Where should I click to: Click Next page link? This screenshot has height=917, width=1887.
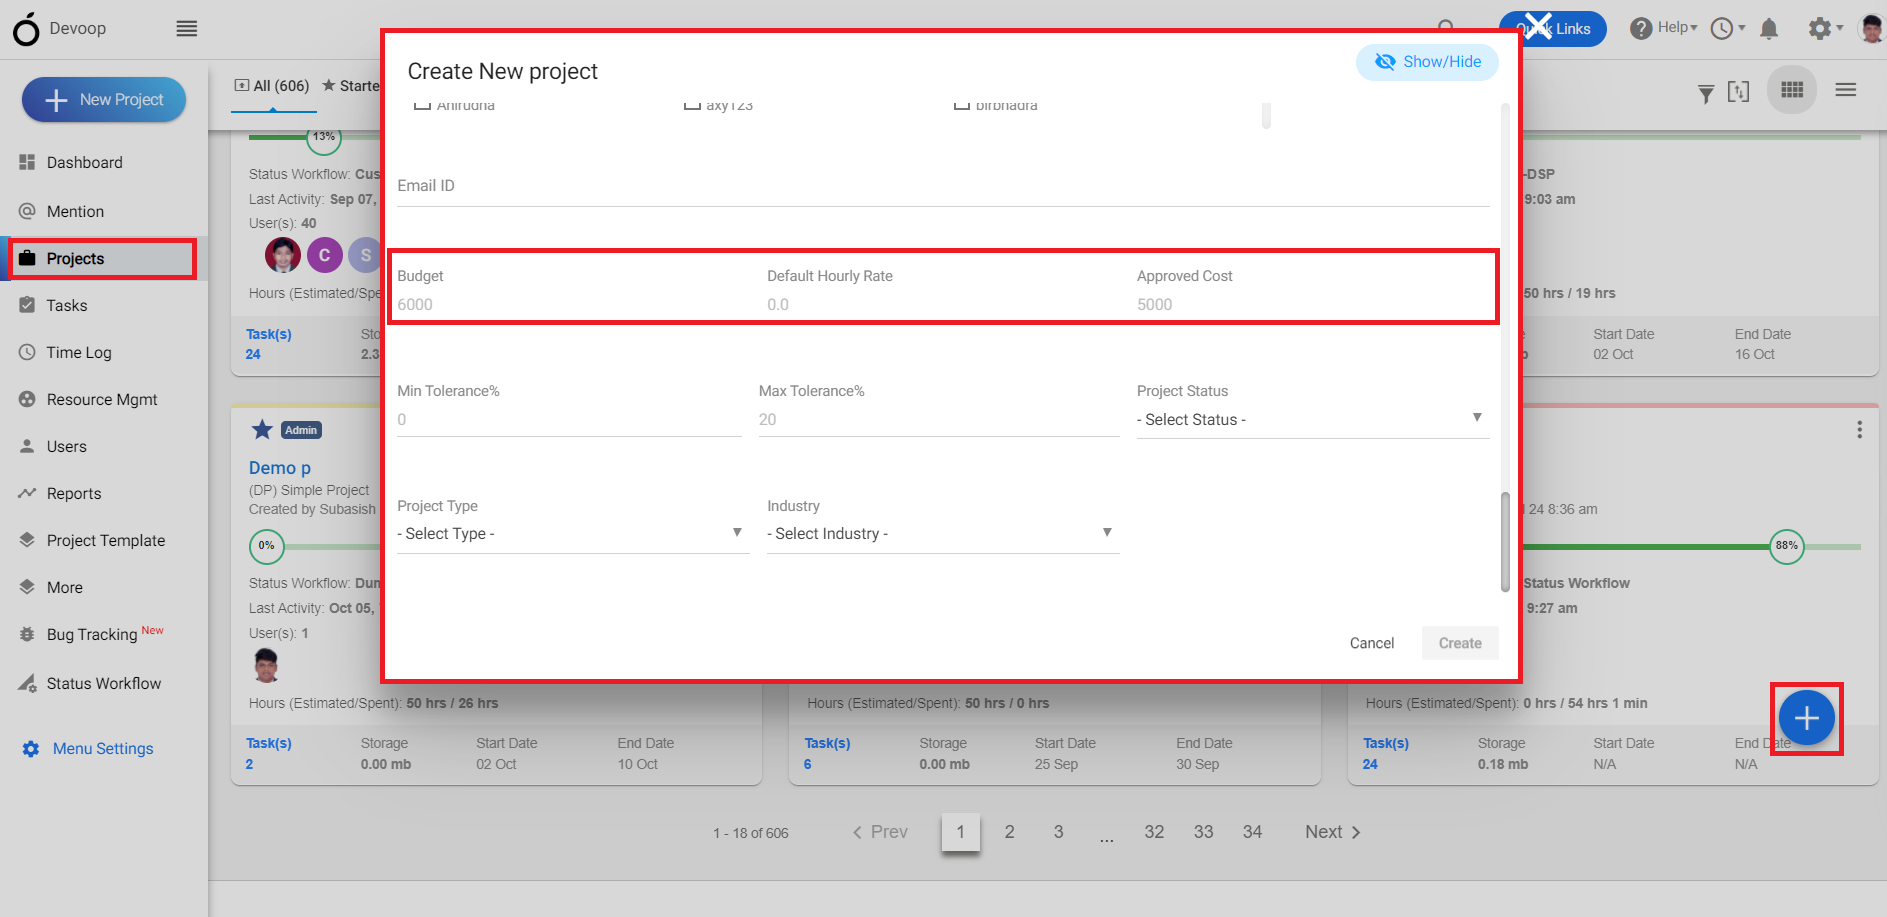pyautogui.click(x=1333, y=832)
